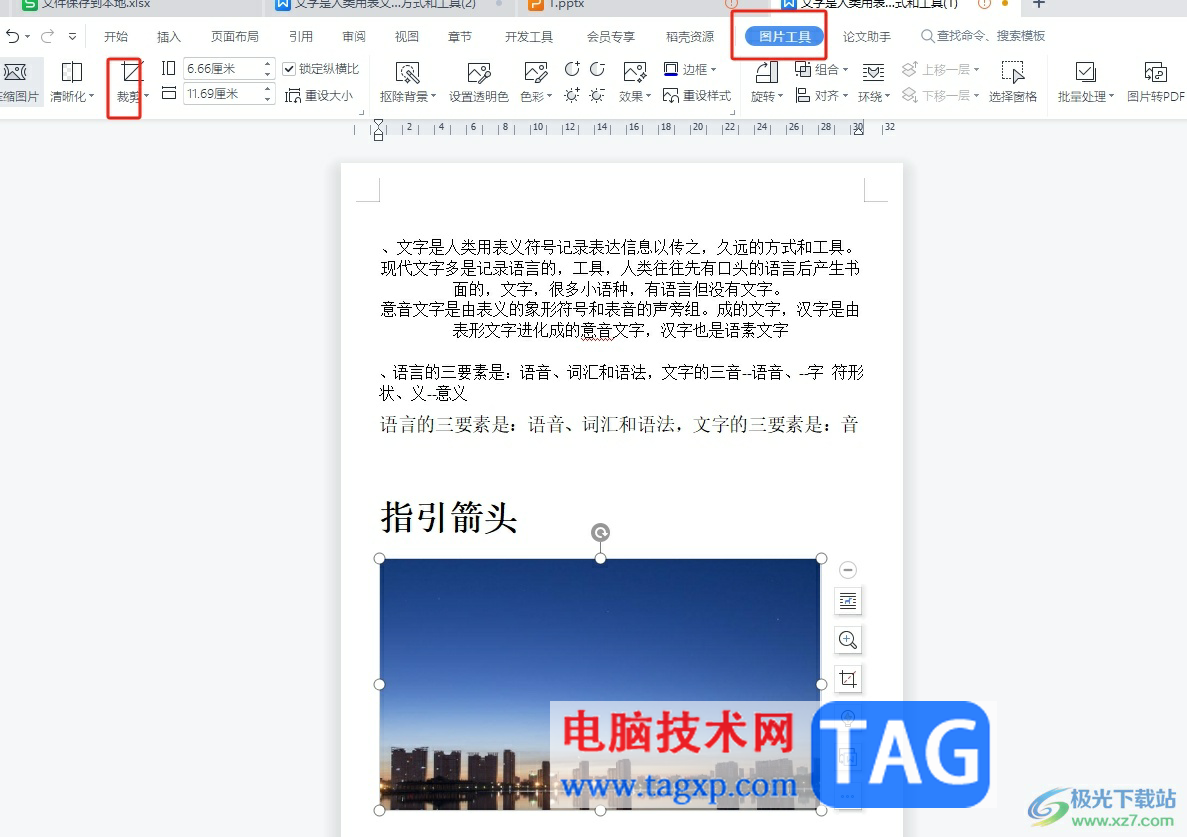Click the increase contrast icon
This screenshot has width=1187, height=837.
click(x=572, y=70)
